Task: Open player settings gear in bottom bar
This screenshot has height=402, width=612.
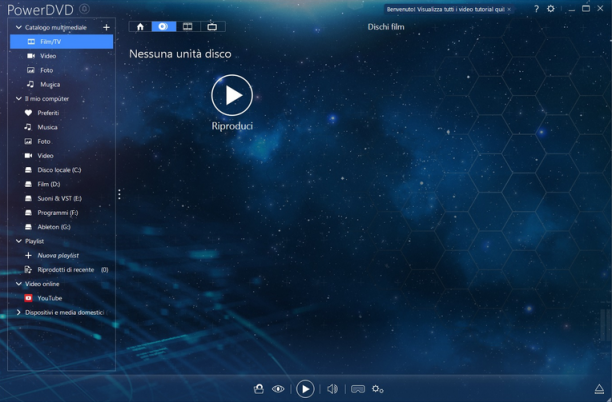Action: [x=377, y=389]
